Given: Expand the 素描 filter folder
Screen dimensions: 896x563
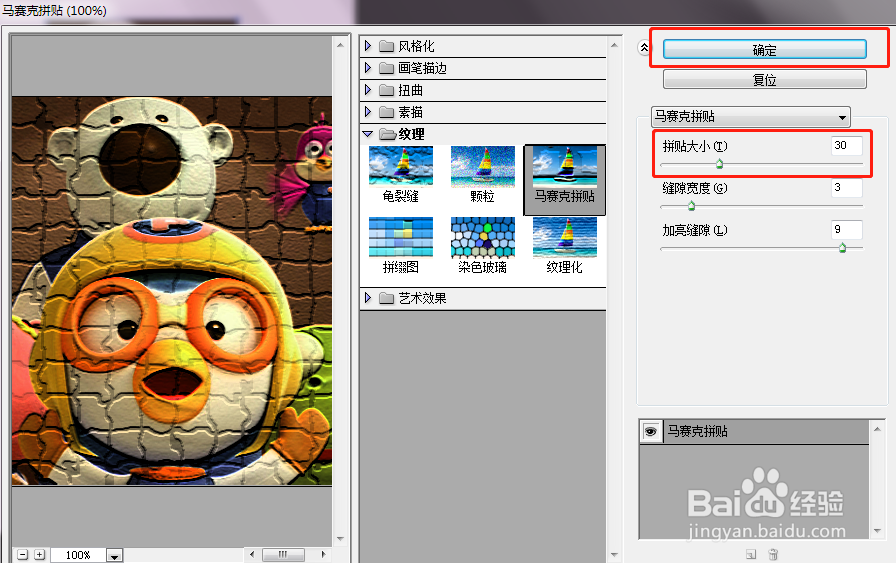Looking at the screenshot, I should [x=368, y=111].
